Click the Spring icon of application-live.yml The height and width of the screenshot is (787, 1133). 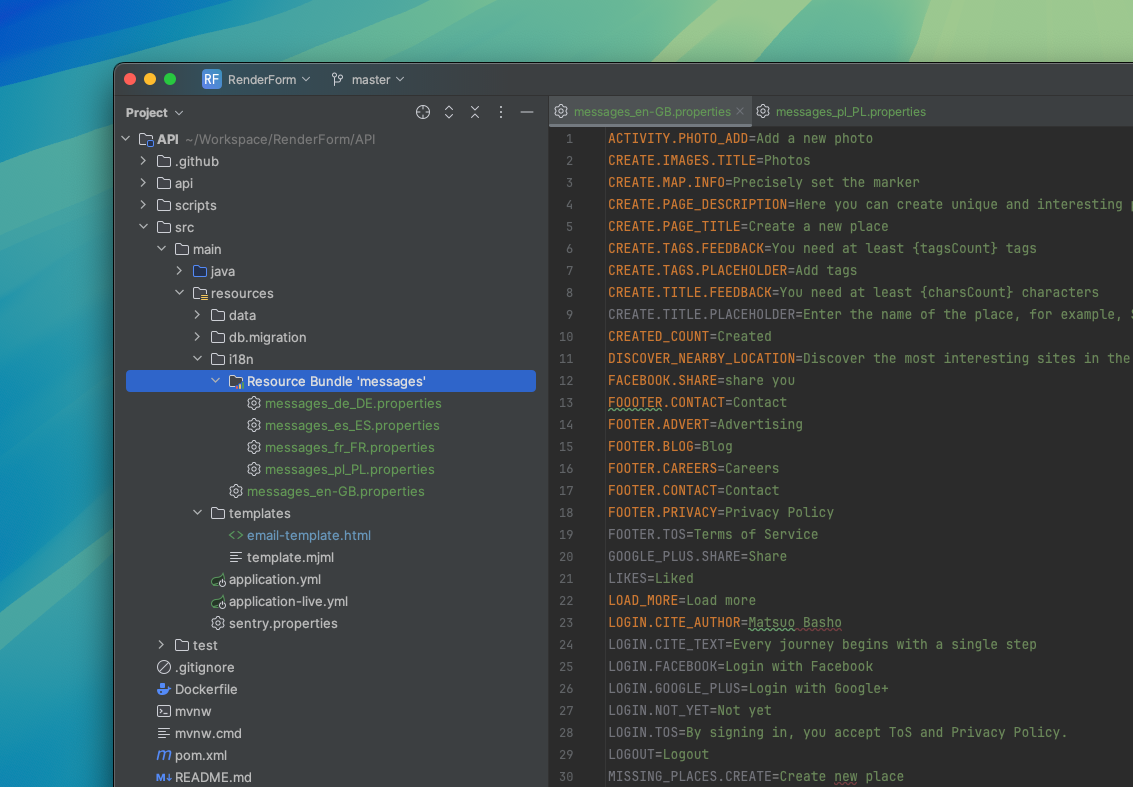(x=218, y=601)
